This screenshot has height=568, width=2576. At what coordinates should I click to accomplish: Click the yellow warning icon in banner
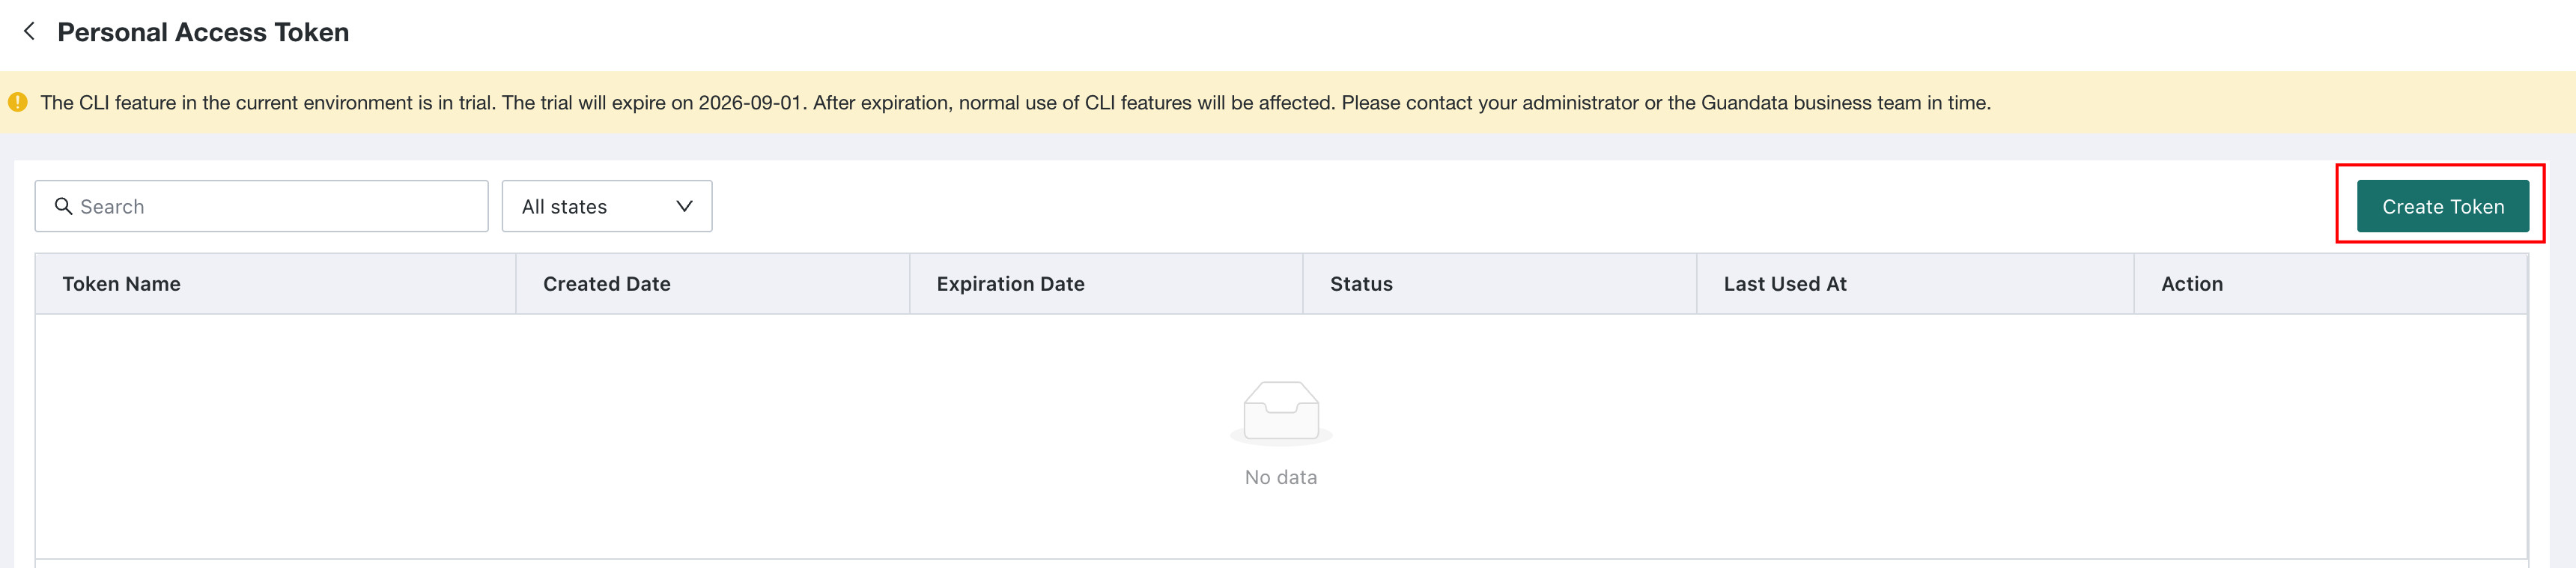coord(18,102)
